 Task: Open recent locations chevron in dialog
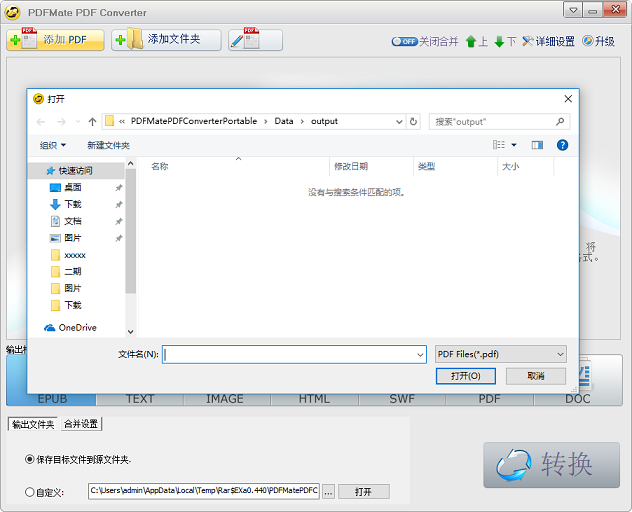point(78,121)
